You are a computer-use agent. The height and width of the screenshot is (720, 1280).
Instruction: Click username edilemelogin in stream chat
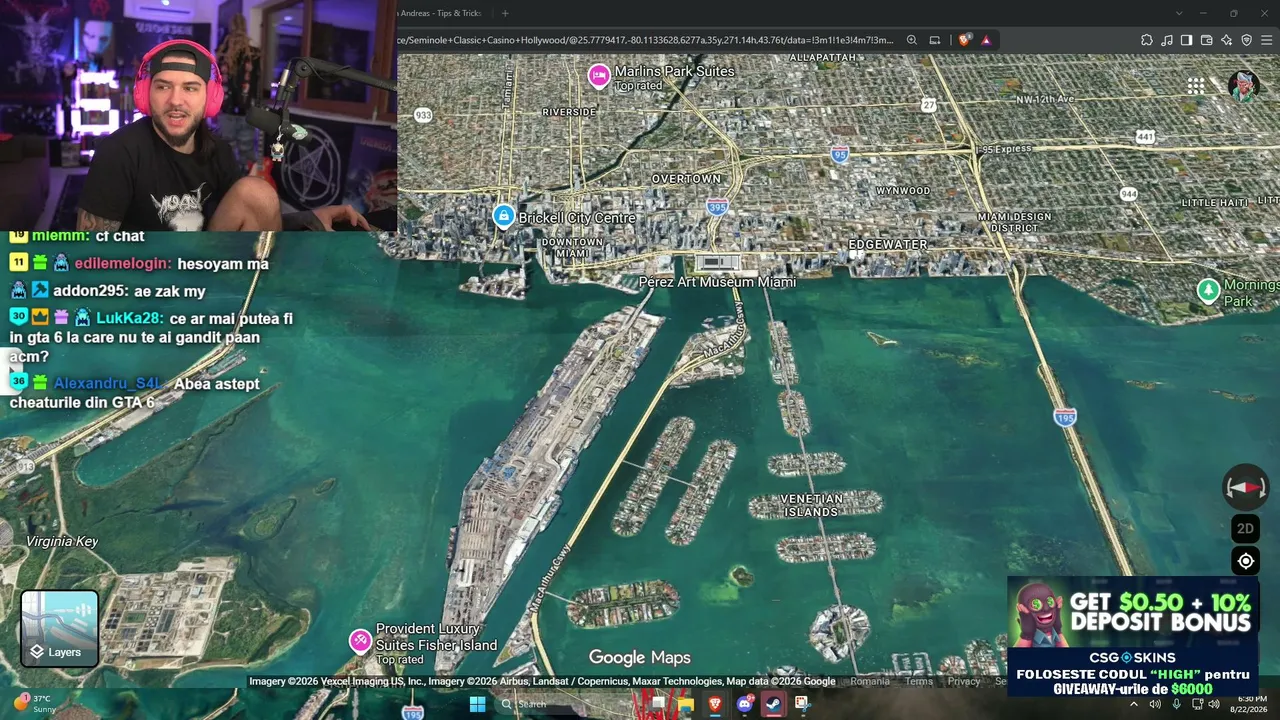click(123, 264)
